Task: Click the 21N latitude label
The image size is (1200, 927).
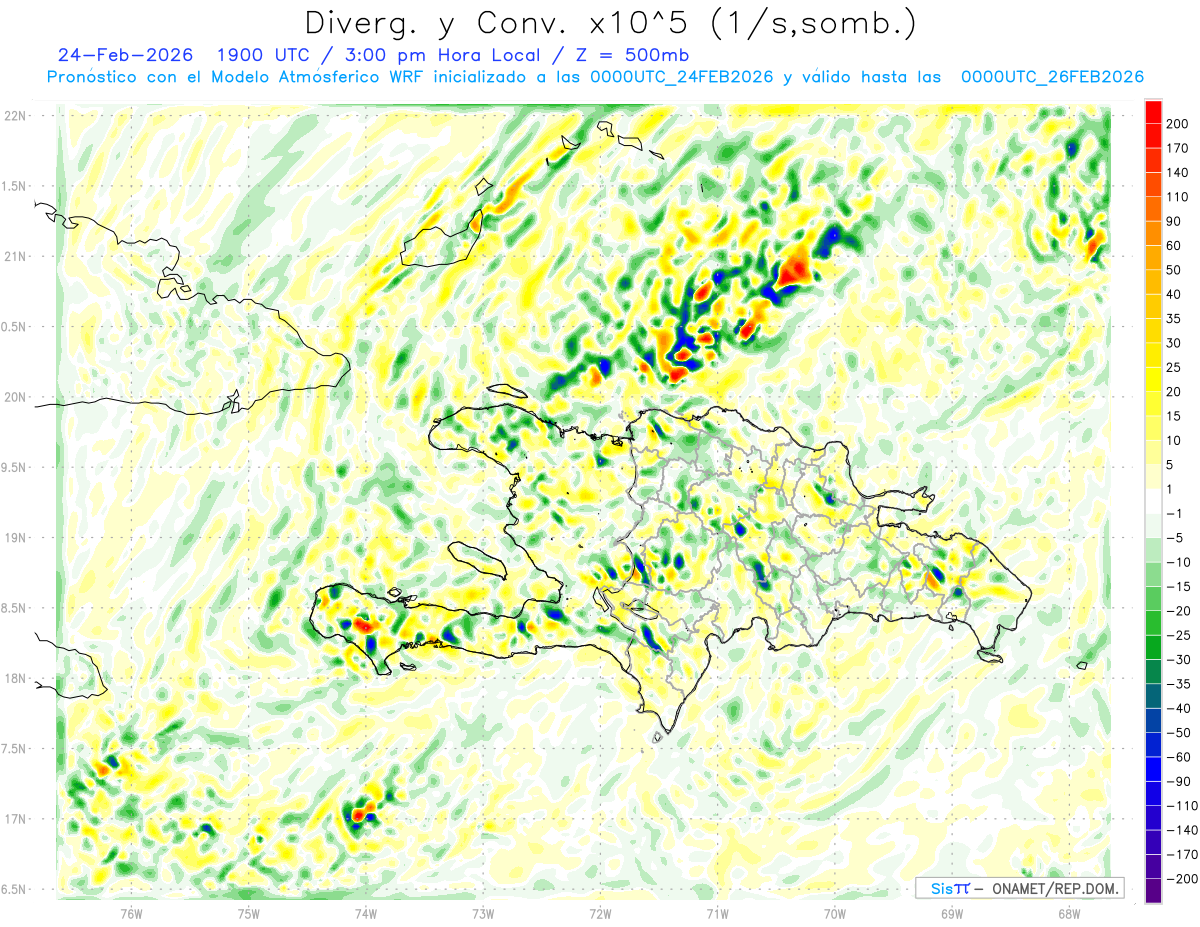Action: point(14,256)
